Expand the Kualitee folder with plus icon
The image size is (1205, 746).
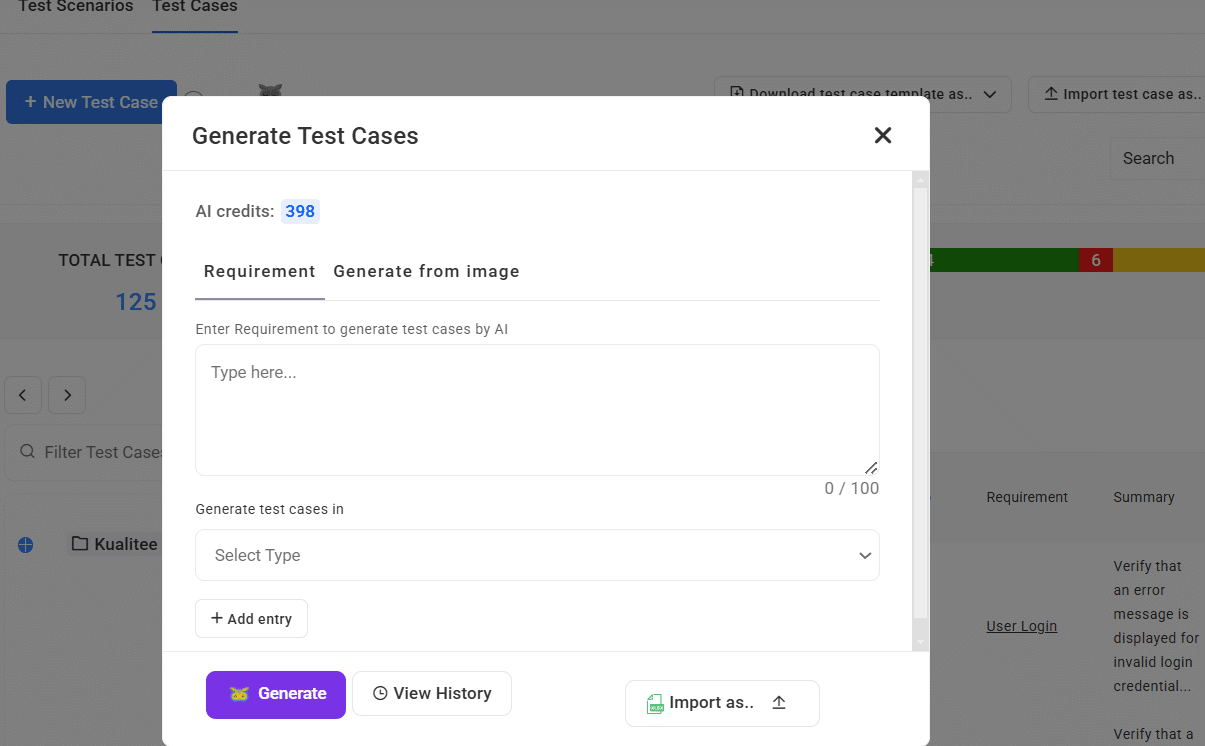[x=26, y=545]
